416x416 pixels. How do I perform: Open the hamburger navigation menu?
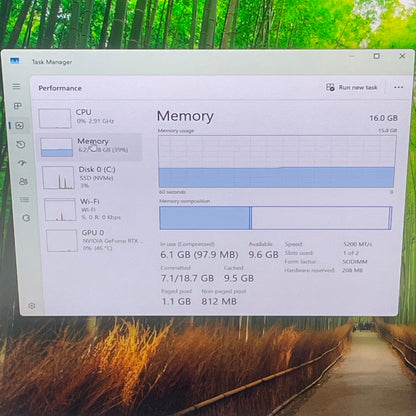point(16,87)
